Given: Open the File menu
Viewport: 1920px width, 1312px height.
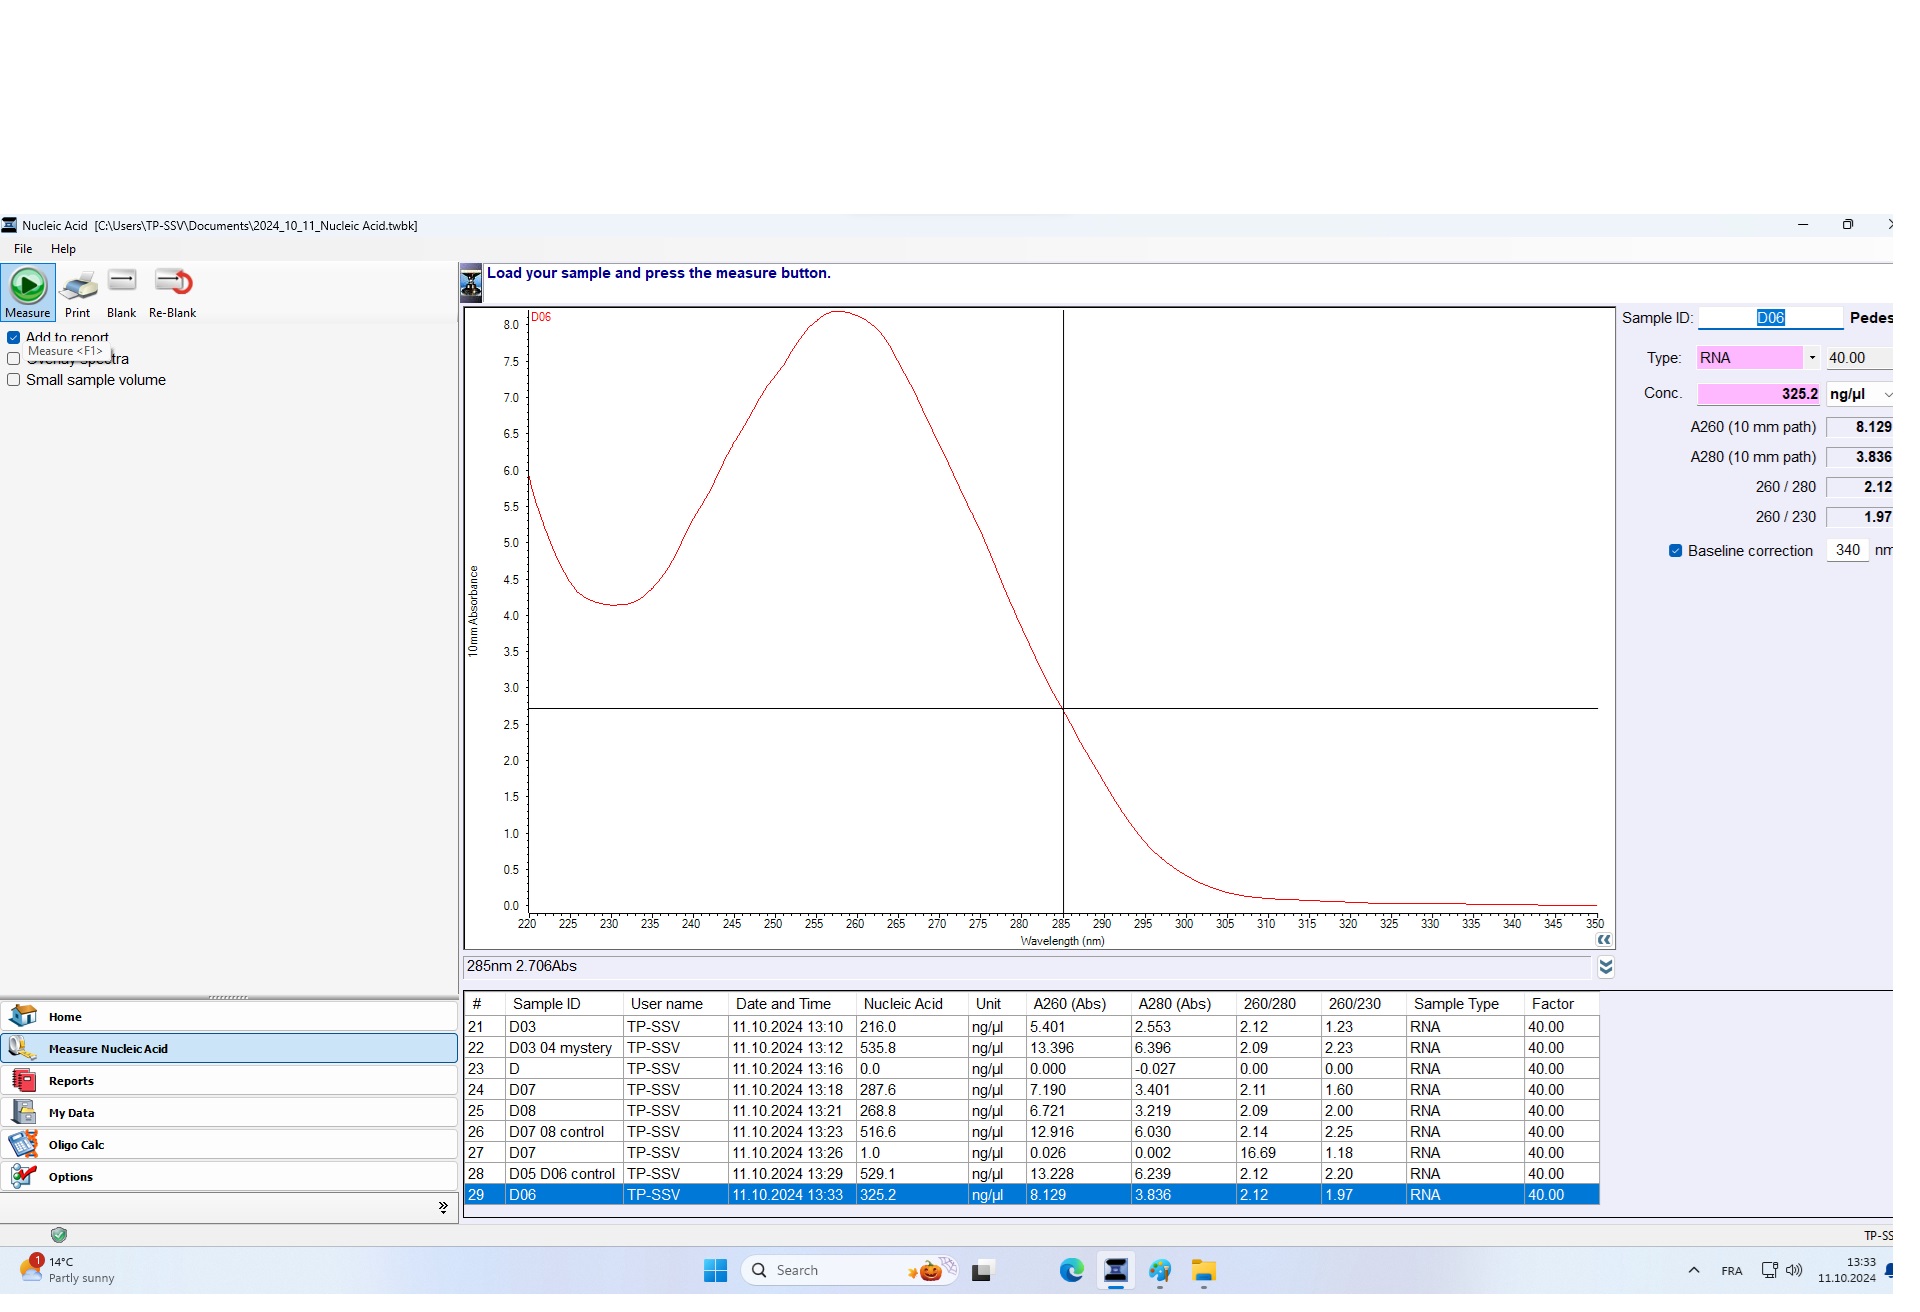Looking at the screenshot, I should [23, 249].
